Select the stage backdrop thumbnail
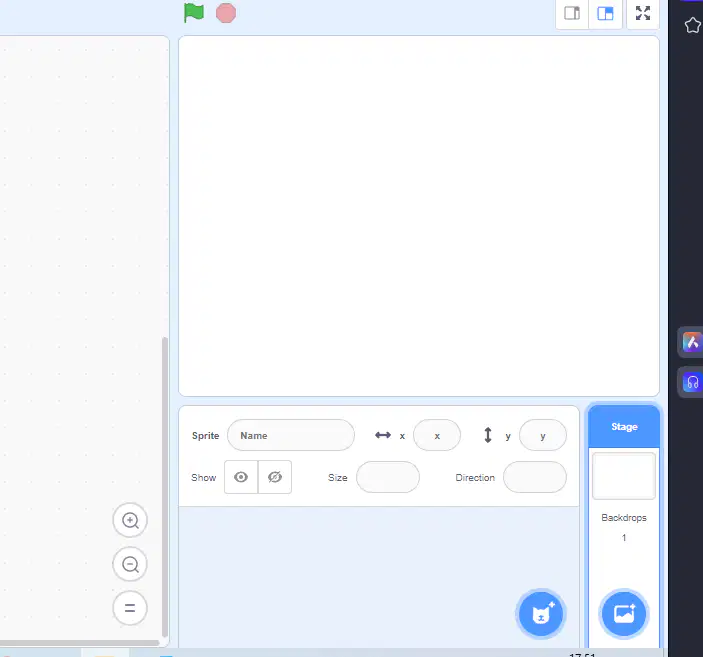 click(x=624, y=476)
